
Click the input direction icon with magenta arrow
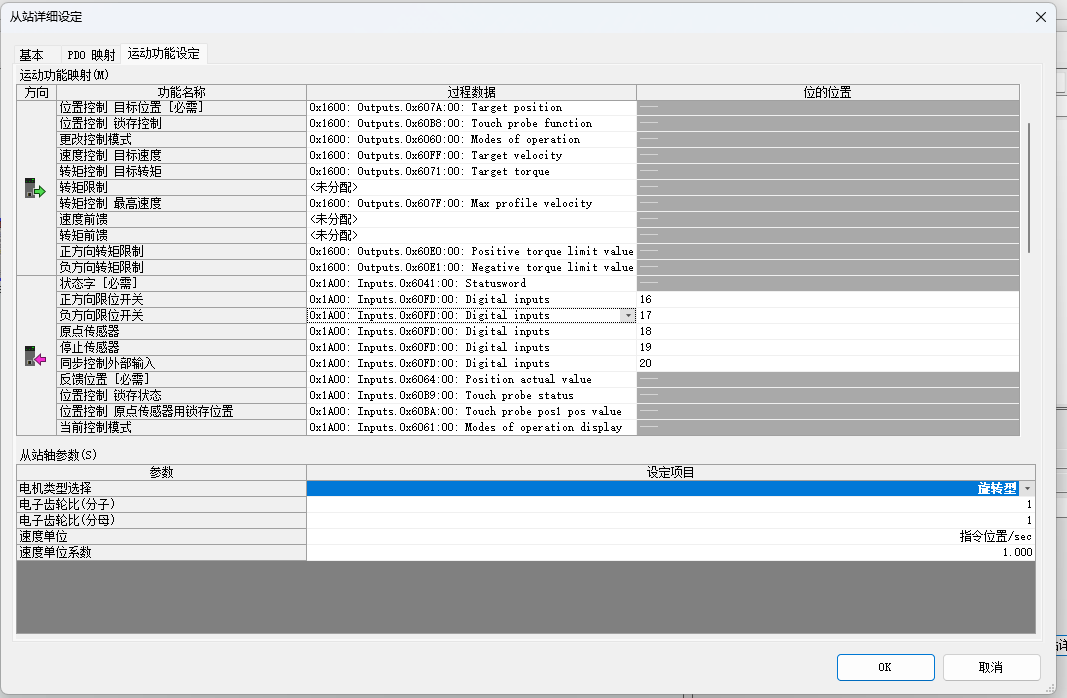[x=36, y=356]
